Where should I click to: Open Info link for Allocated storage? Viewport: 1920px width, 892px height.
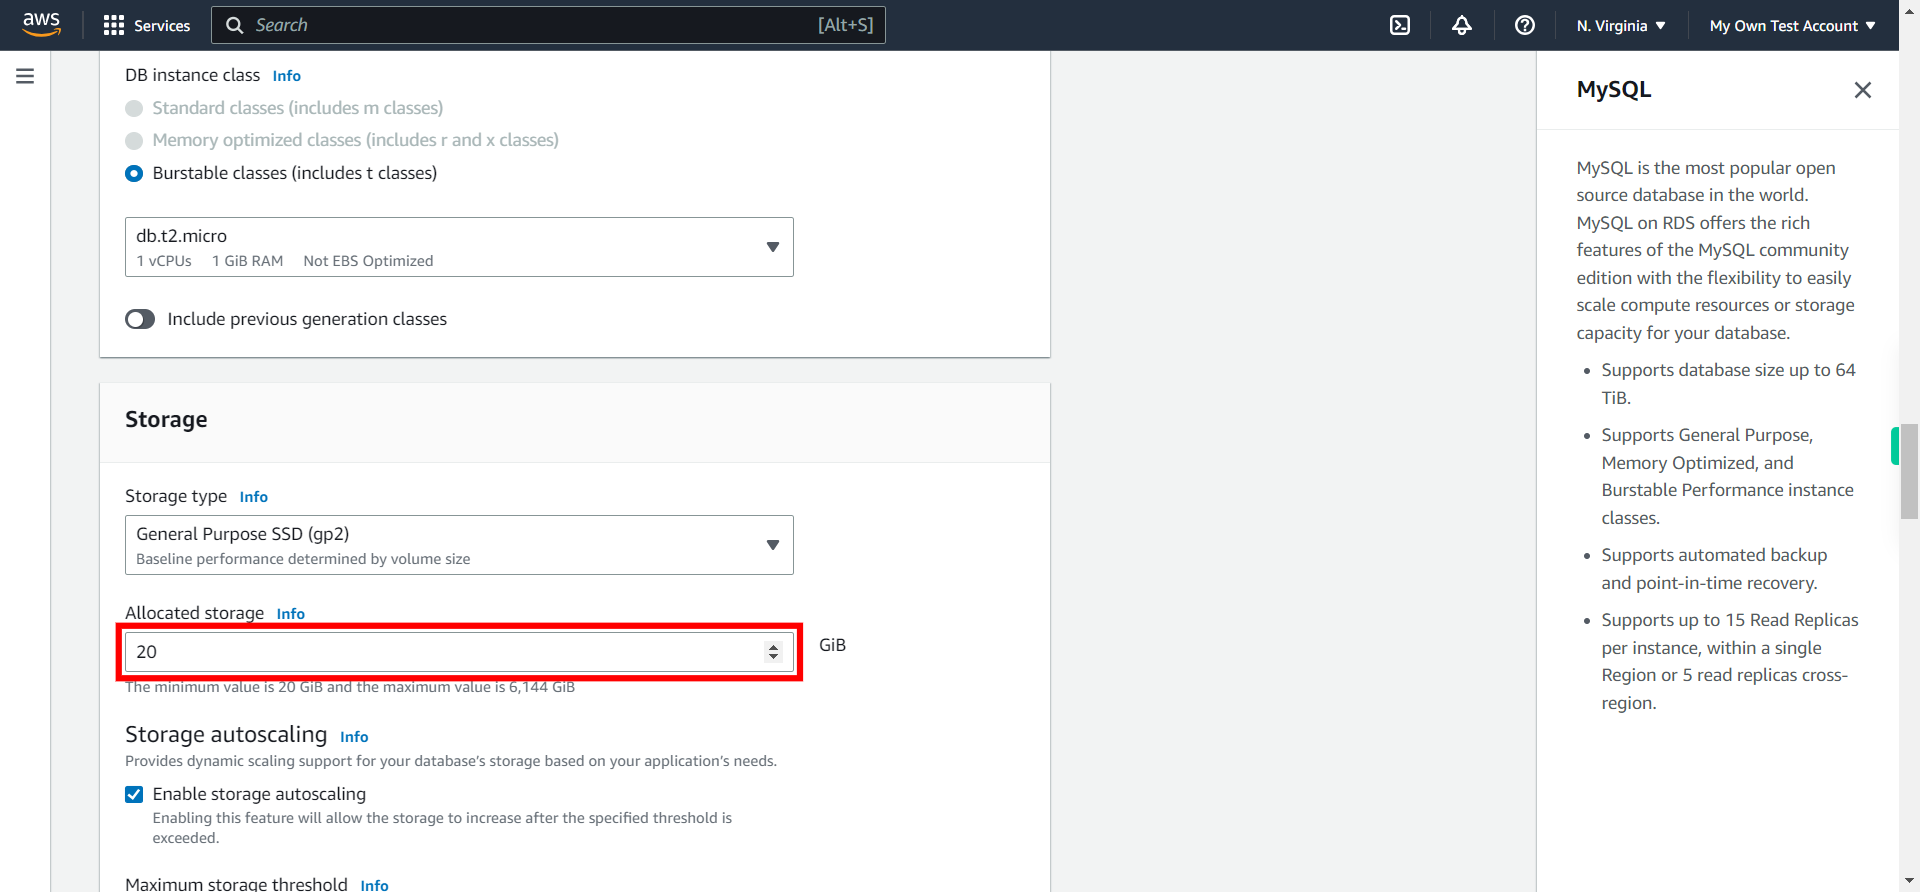click(x=291, y=614)
